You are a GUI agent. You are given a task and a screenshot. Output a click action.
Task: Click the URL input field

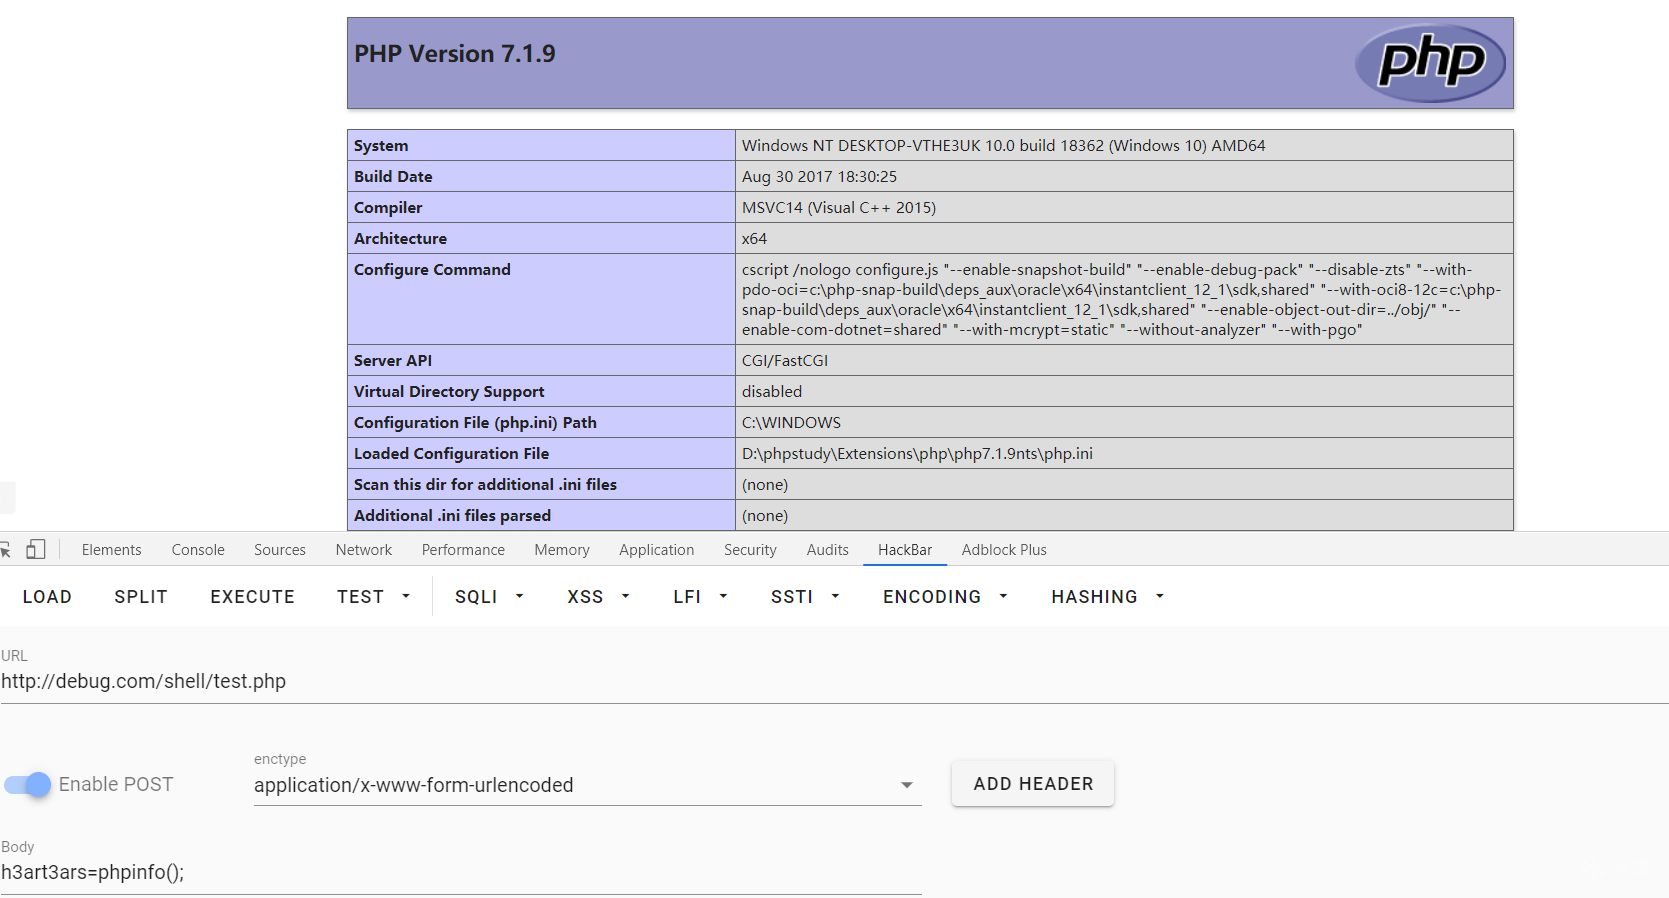[x=834, y=682]
